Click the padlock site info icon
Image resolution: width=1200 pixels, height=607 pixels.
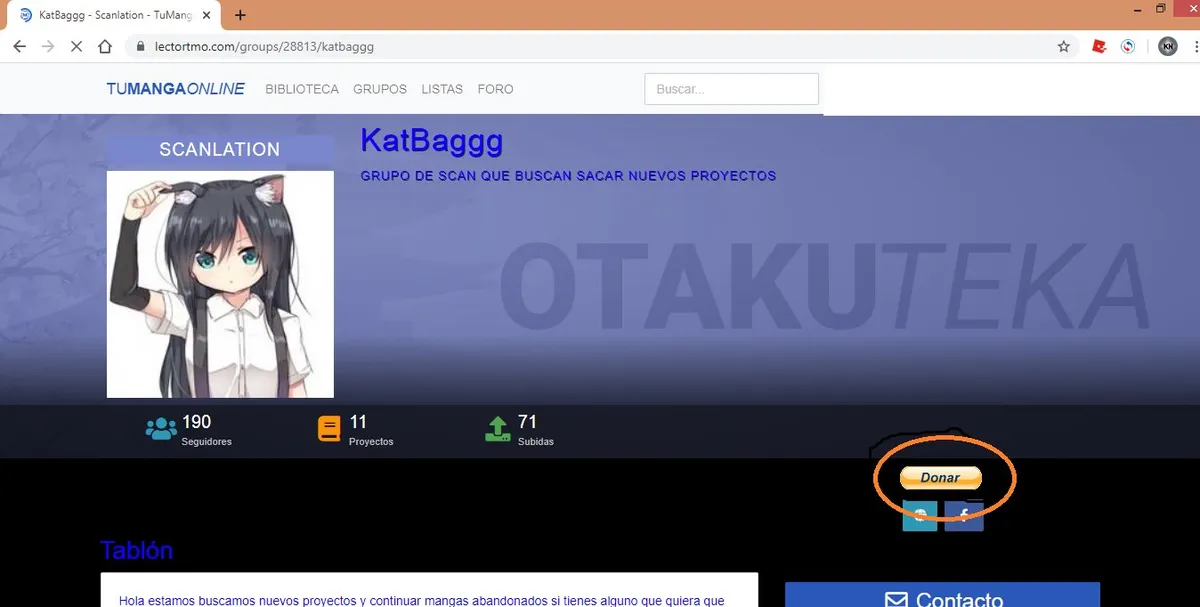[139, 46]
